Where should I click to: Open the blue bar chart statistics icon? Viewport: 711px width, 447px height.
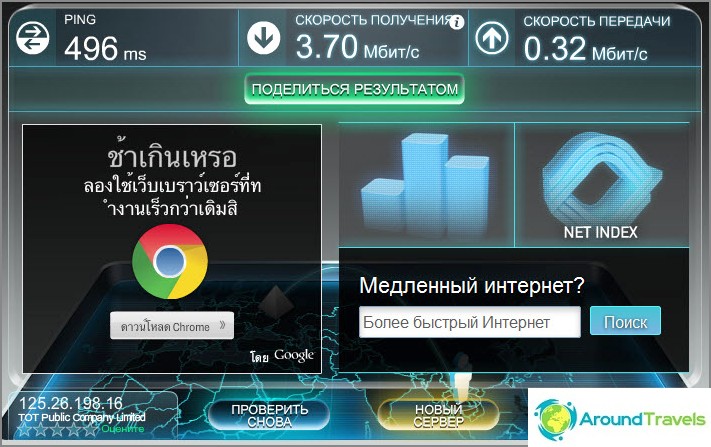426,184
